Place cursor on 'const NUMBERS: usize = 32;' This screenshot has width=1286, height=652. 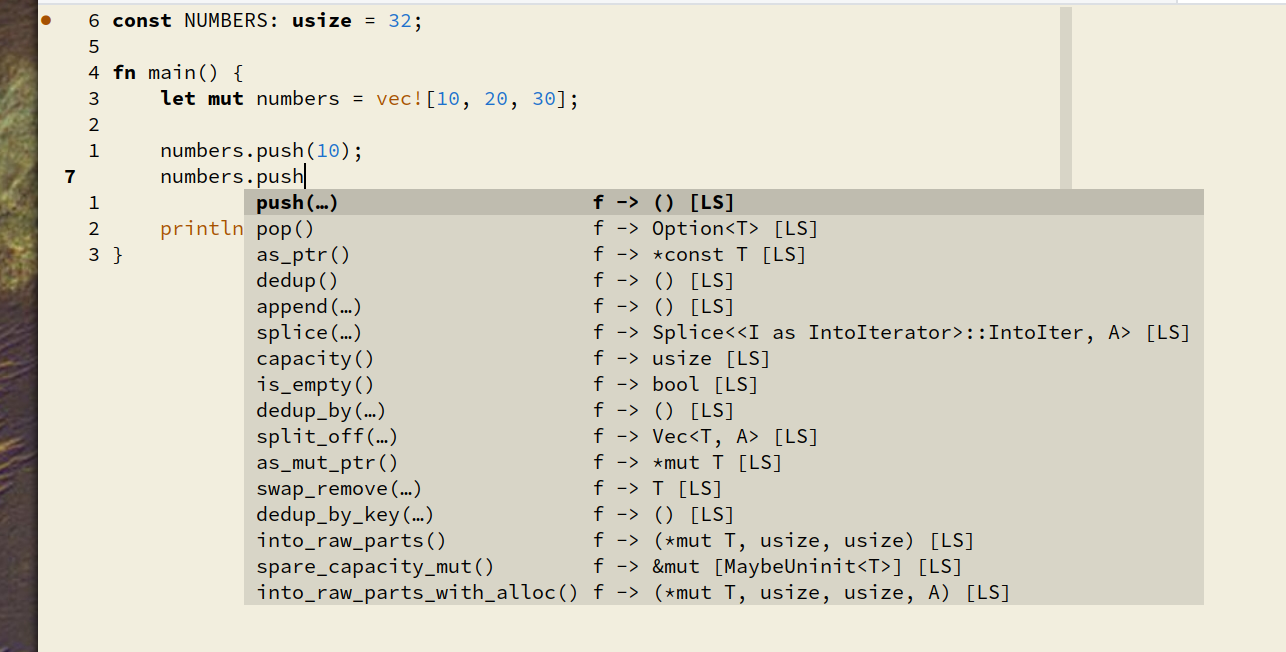(268, 21)
